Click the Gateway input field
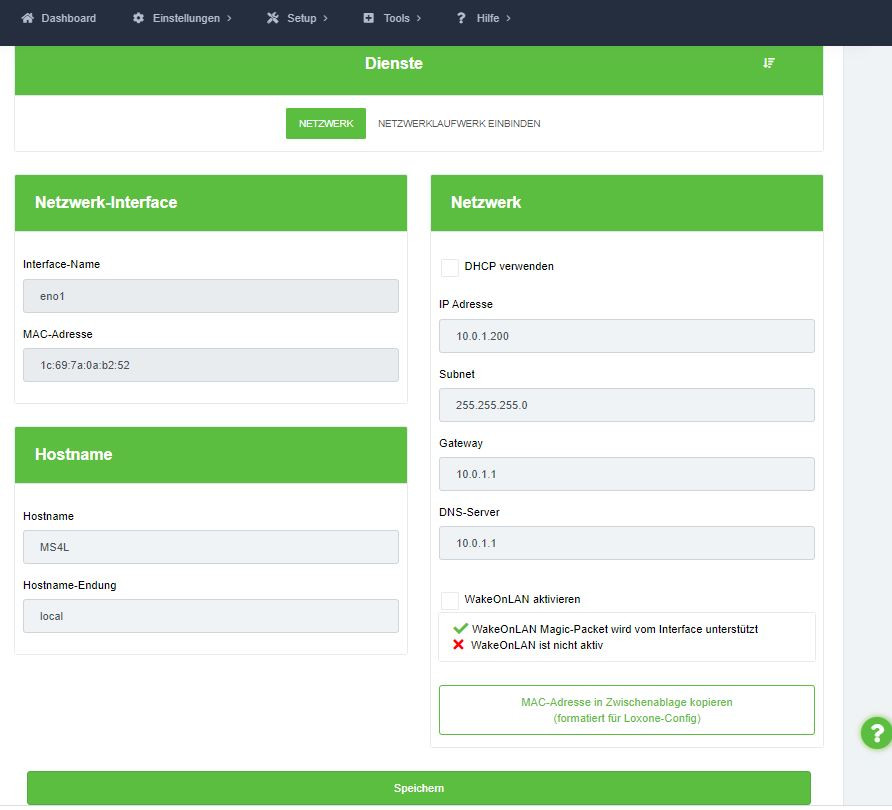This screenshot has width=892, height=810. [626, 474]
